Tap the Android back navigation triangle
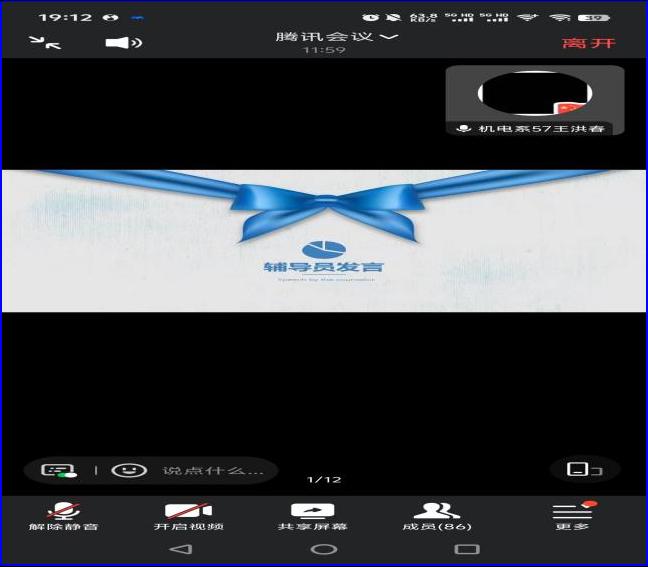This screenshot has height=567, width=648. click(180, 549)
